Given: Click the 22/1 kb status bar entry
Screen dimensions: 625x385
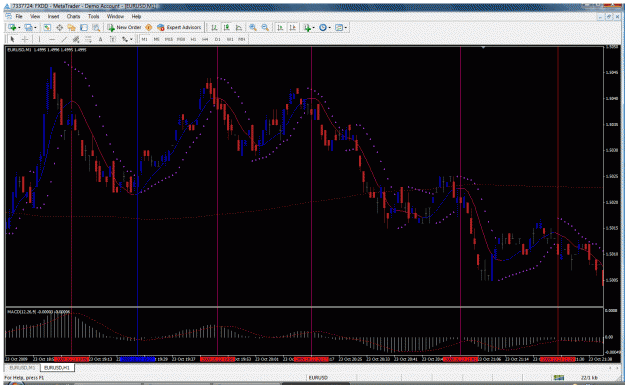Looking at the screenshot, I should pos(589,377).
